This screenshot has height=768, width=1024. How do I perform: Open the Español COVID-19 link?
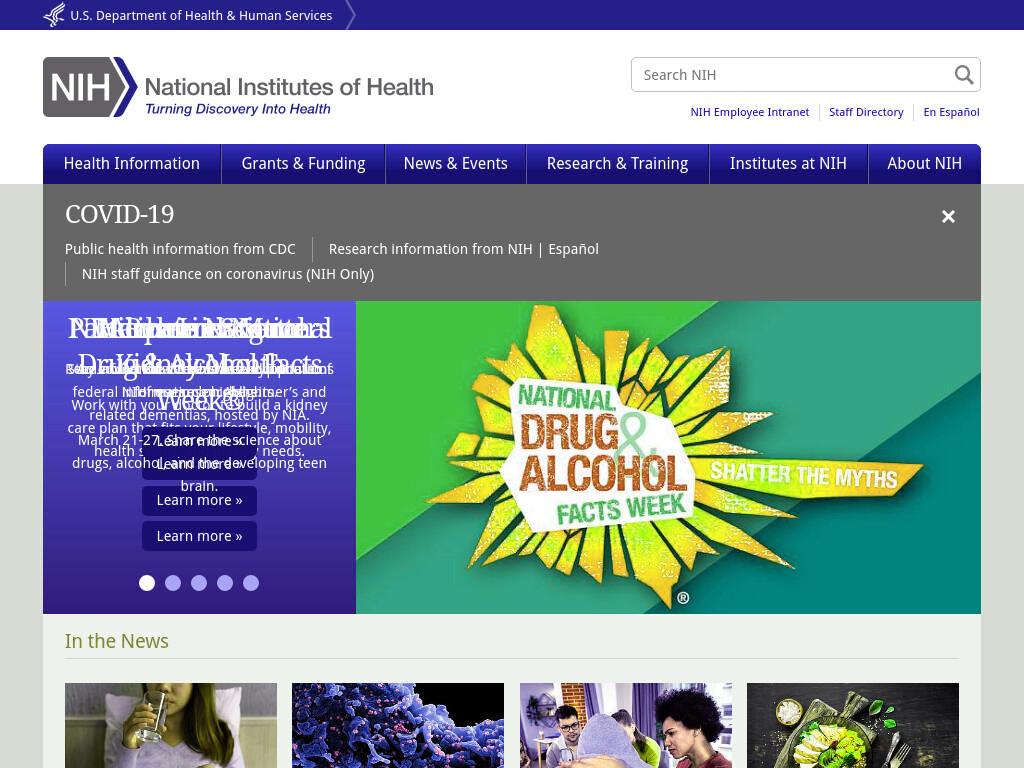[x=573, y=249]
